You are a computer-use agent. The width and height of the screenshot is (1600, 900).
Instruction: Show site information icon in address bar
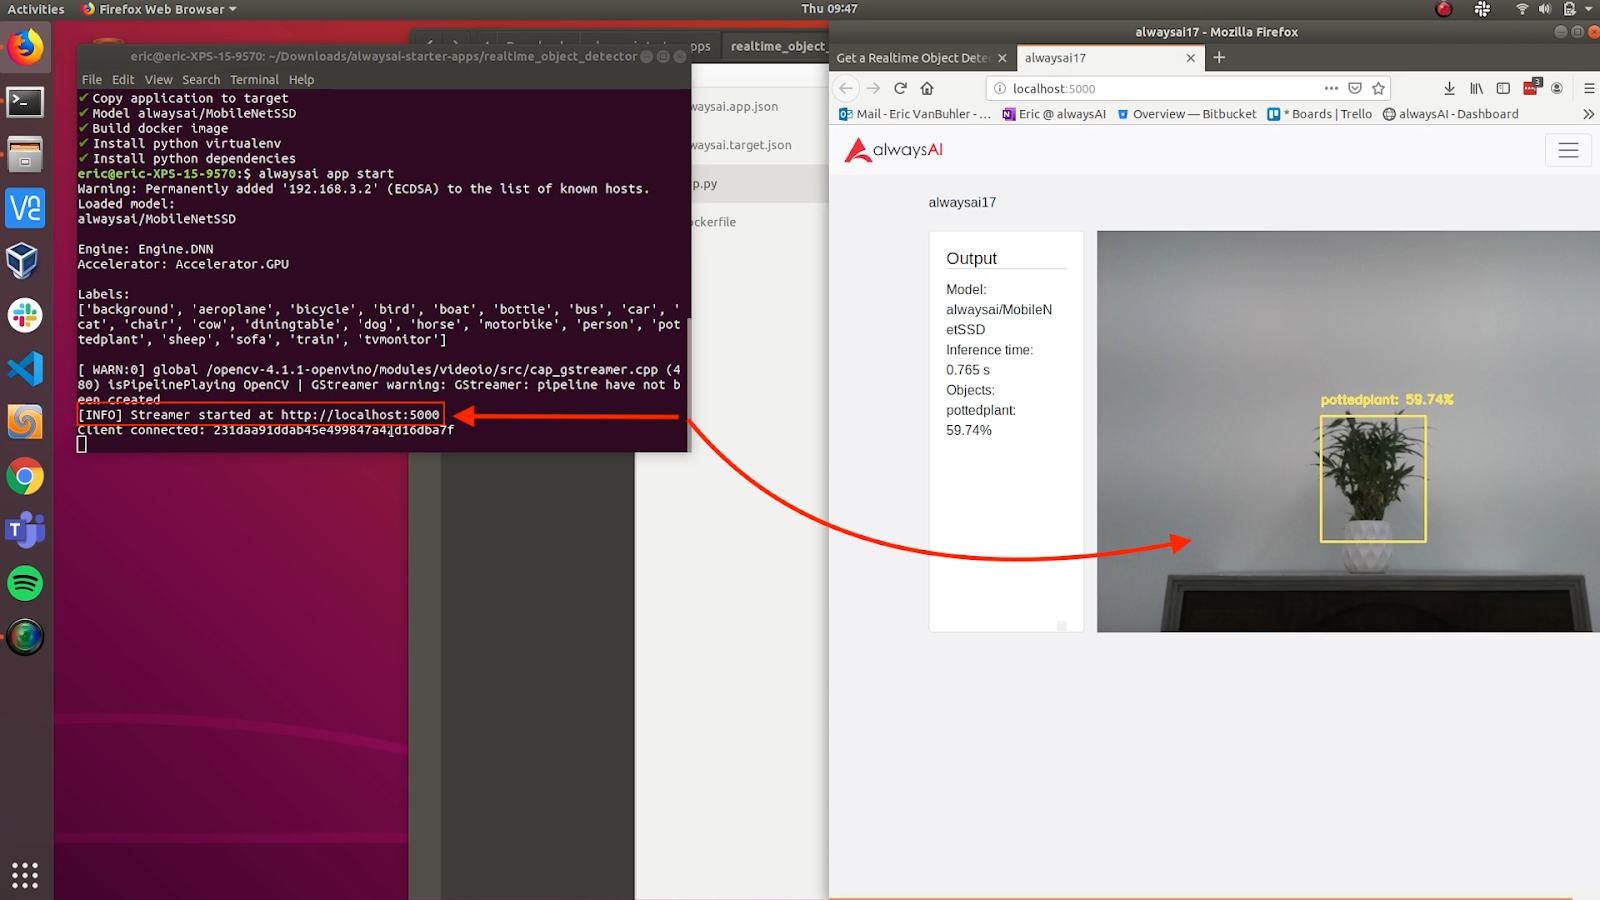[999, 88]
